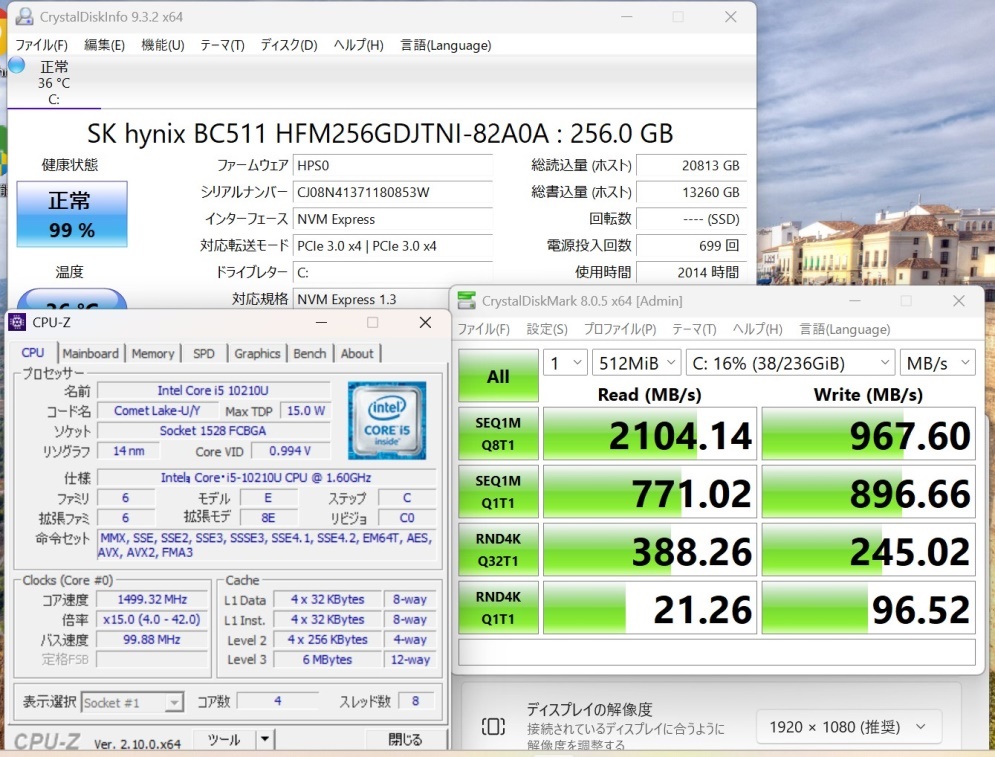This screenshot has height=757, width=995.
Task: Click the display resolution monitor icon
Action: click(x=493, y=727)
